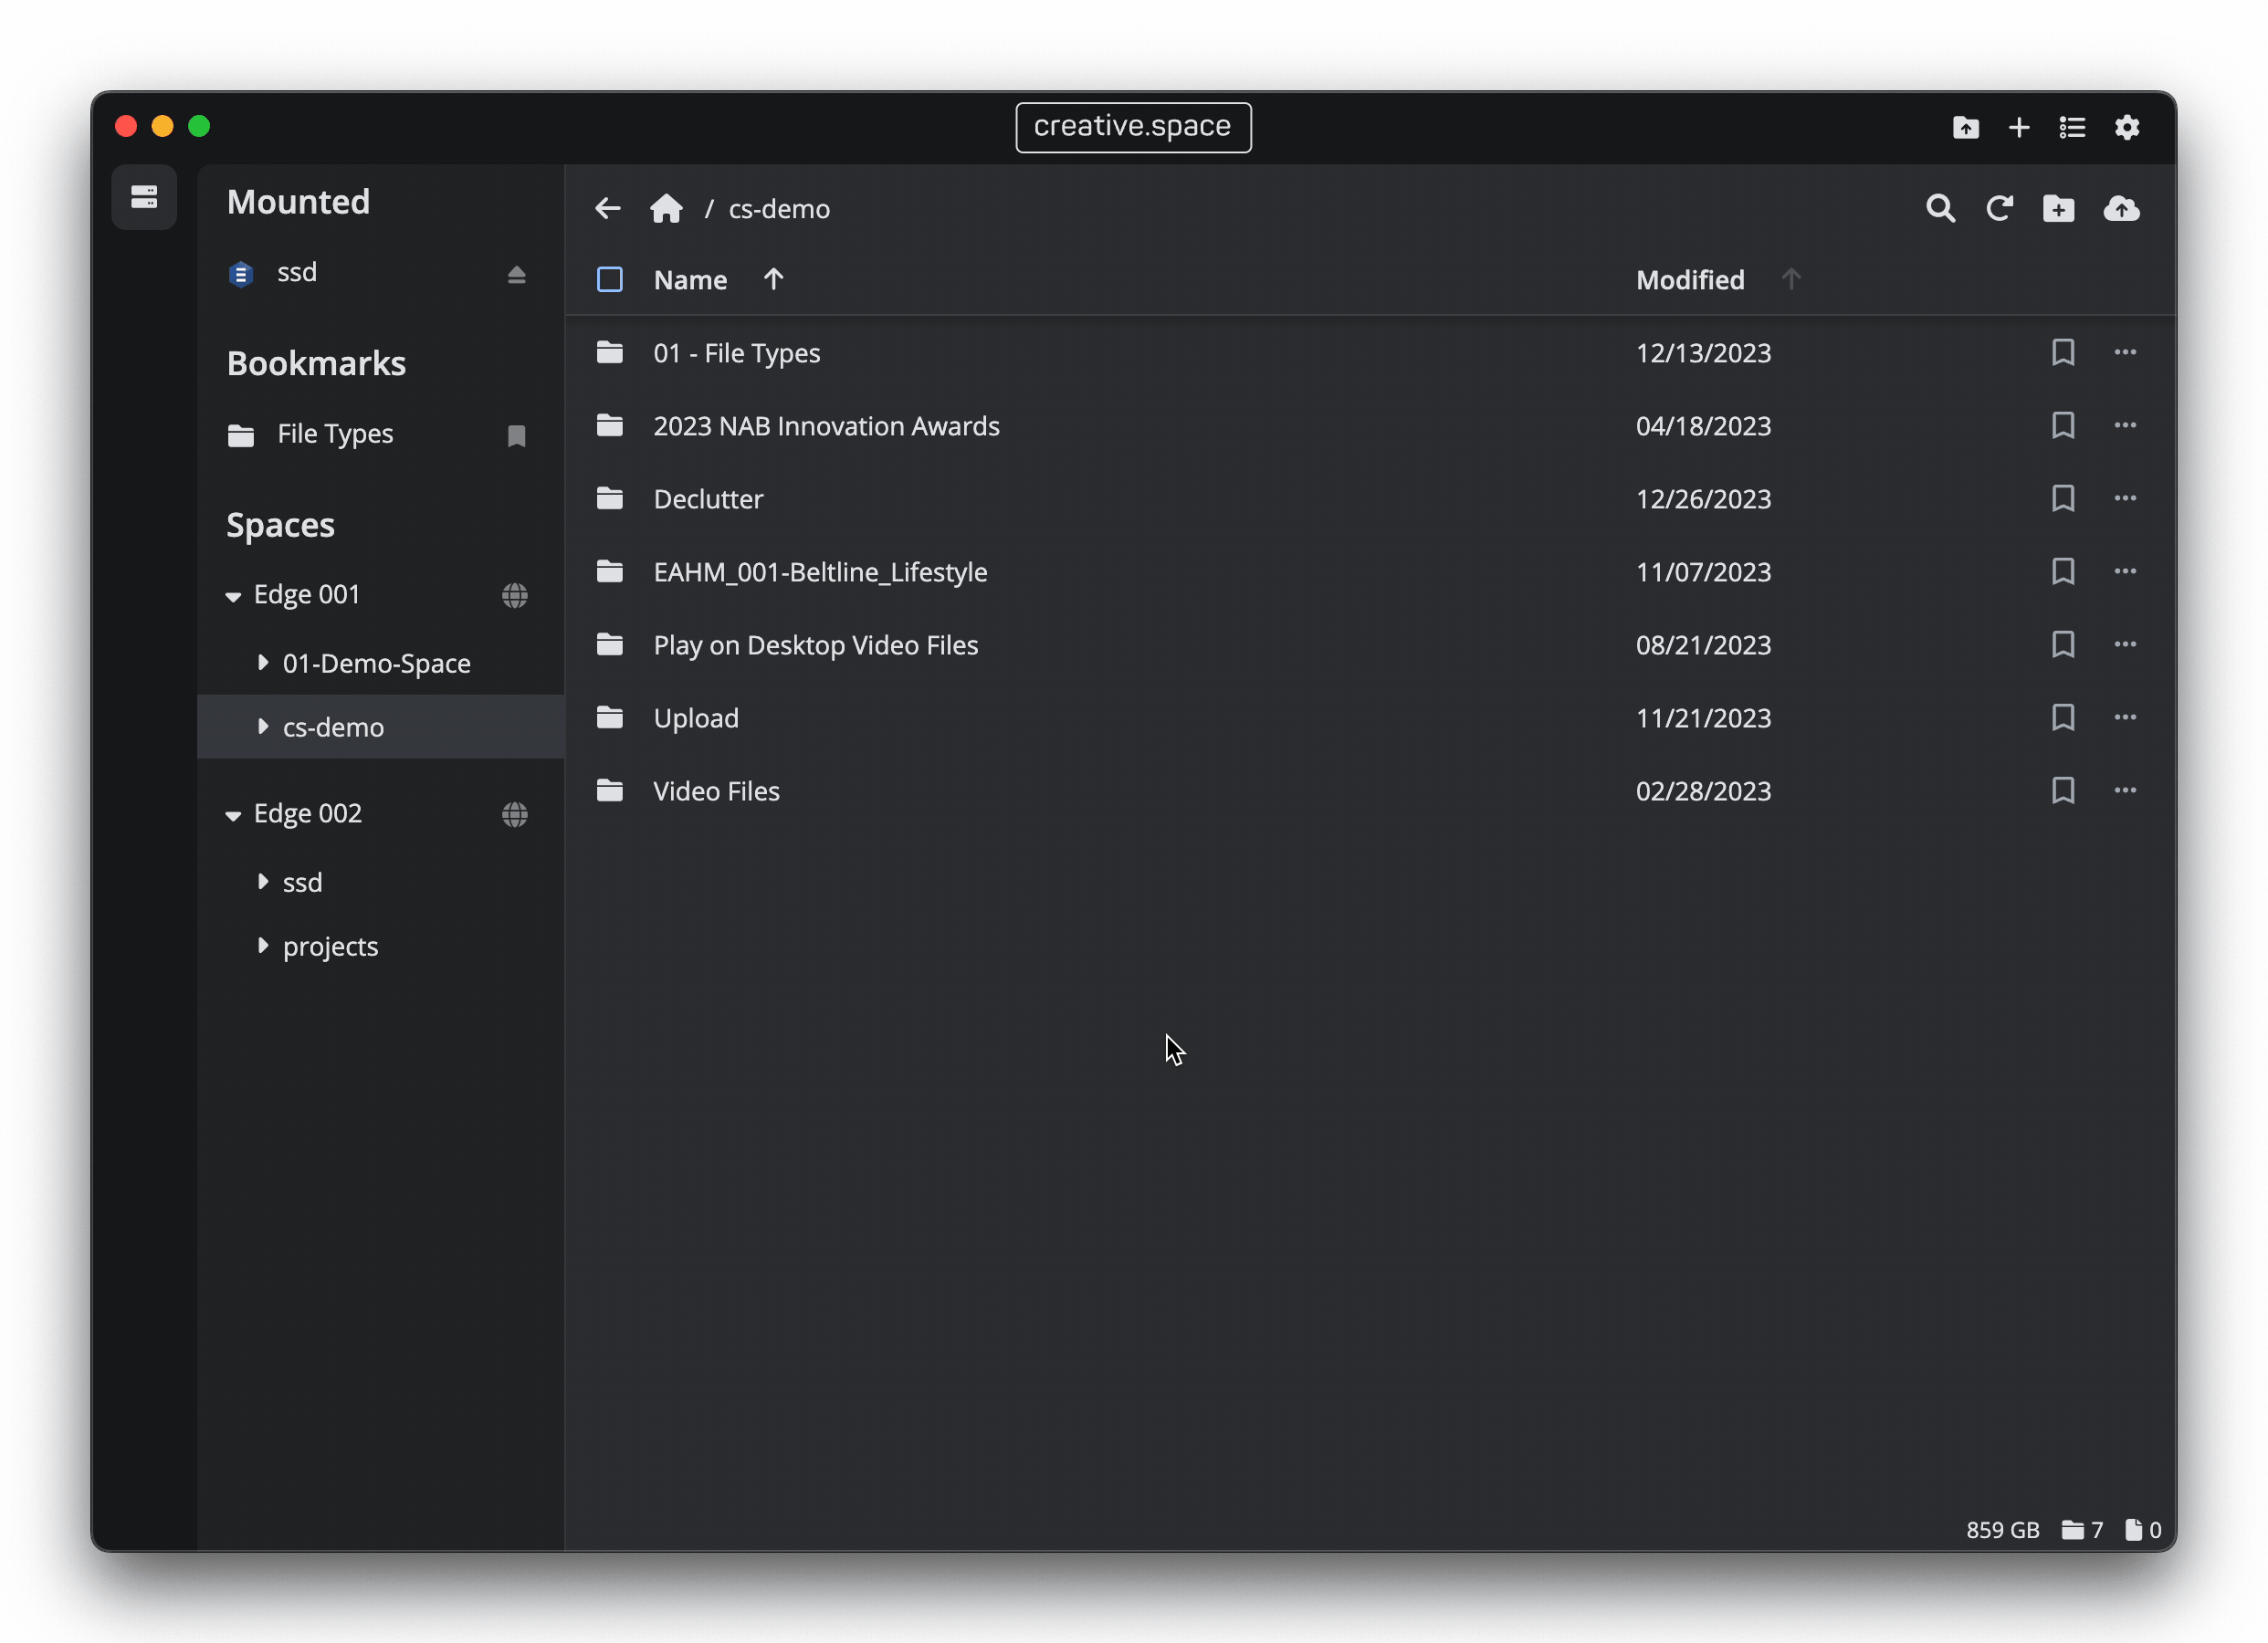Click the Declutter row folder icon
Image resolution: width=2268 pixels, height=1643 pixels.
click(x=610, y=498)
